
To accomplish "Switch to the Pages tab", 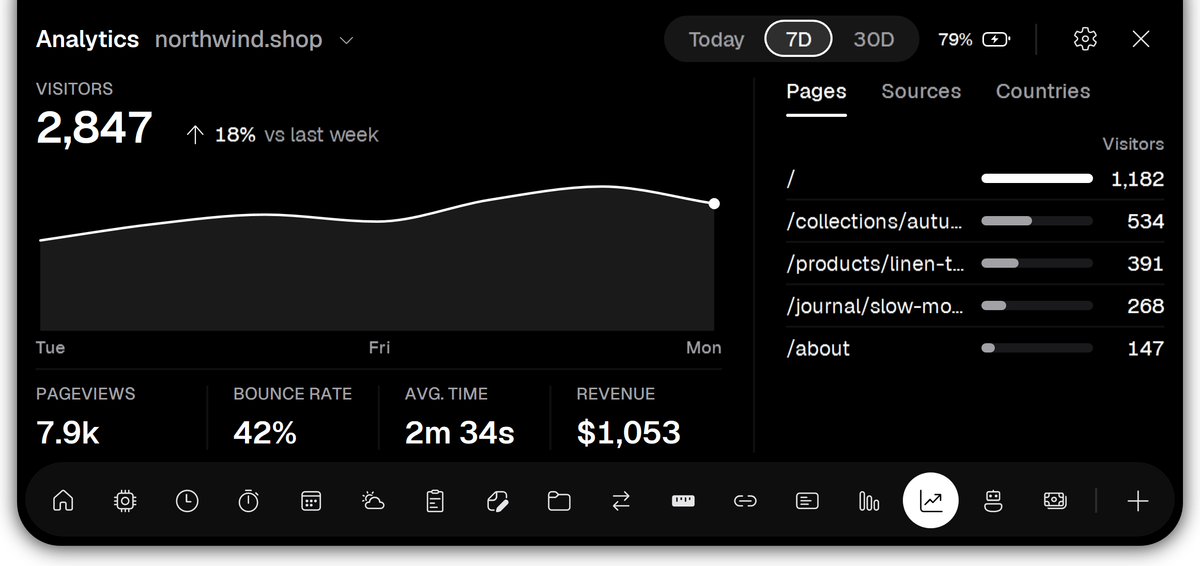I will click(x=816, y=91).
